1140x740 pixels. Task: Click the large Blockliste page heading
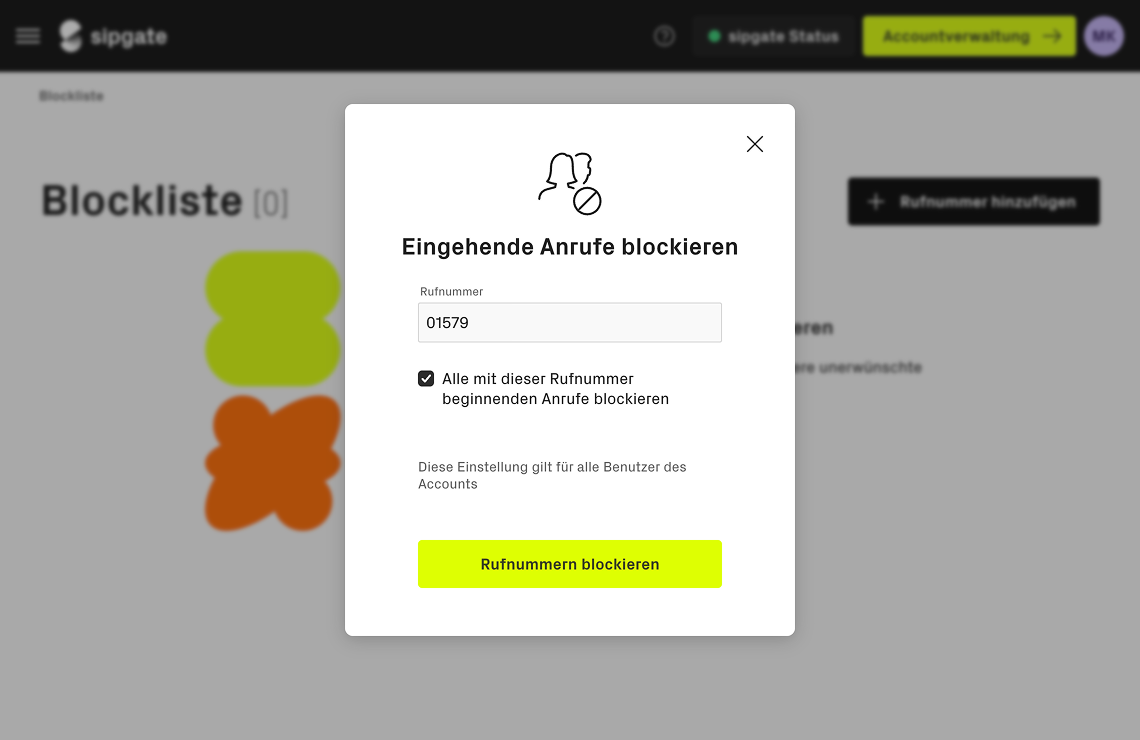tap(142, 201)
